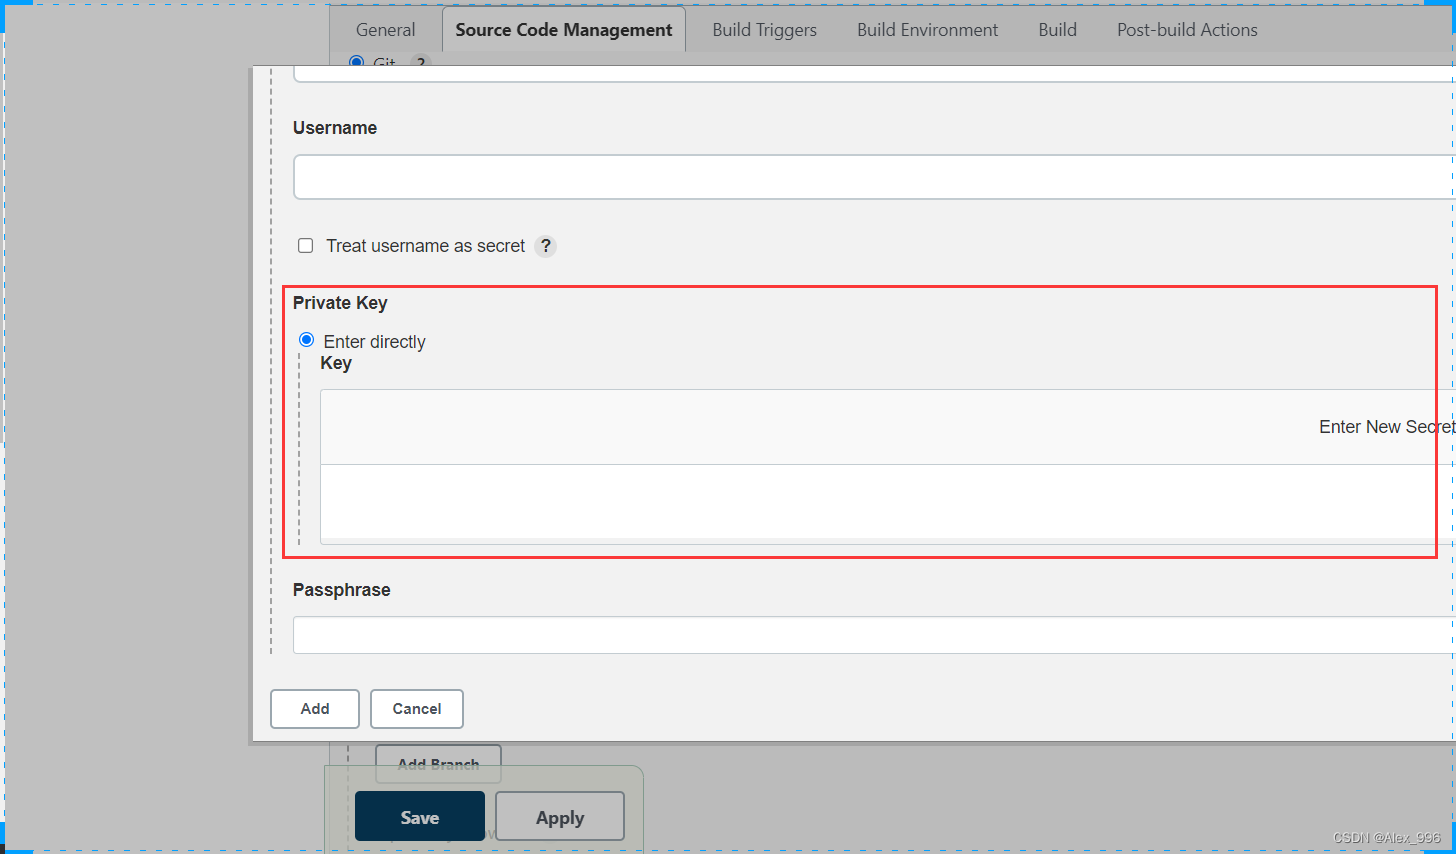Click the Add credentials button
The image size is (1456, 854).
click(x=315, y=709)
